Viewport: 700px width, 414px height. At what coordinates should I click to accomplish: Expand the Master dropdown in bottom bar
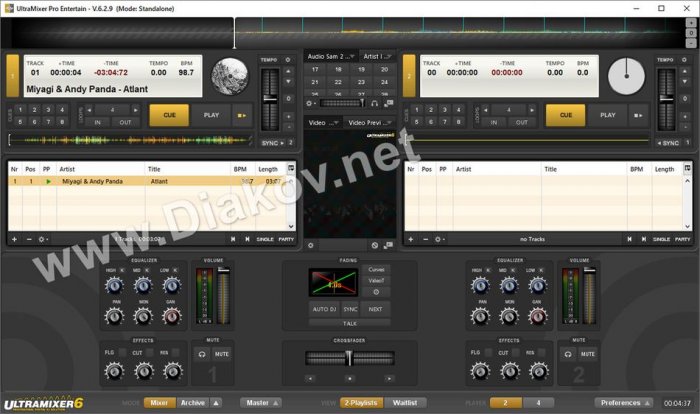click(260, 403)
